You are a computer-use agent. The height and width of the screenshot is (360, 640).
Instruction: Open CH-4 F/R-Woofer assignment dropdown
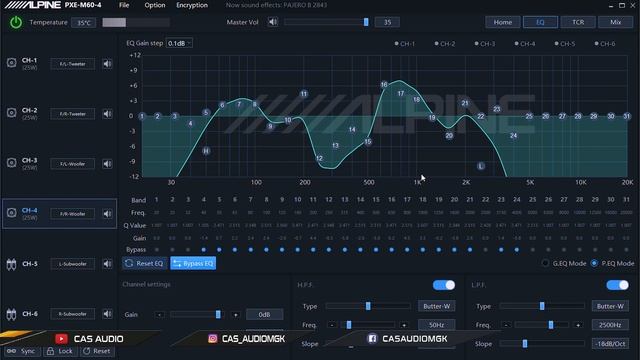pyautogui.click(x=73, y=214)
